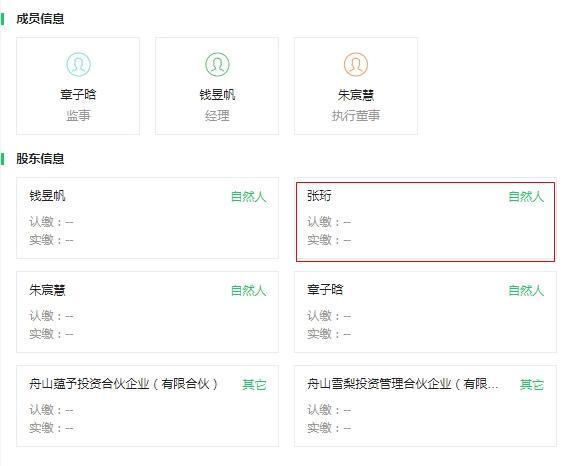Image resolution: width=566 pixels, height=466 pixels.
Task: Click the 成员信息 section heading
Action: tap(40, 19)
